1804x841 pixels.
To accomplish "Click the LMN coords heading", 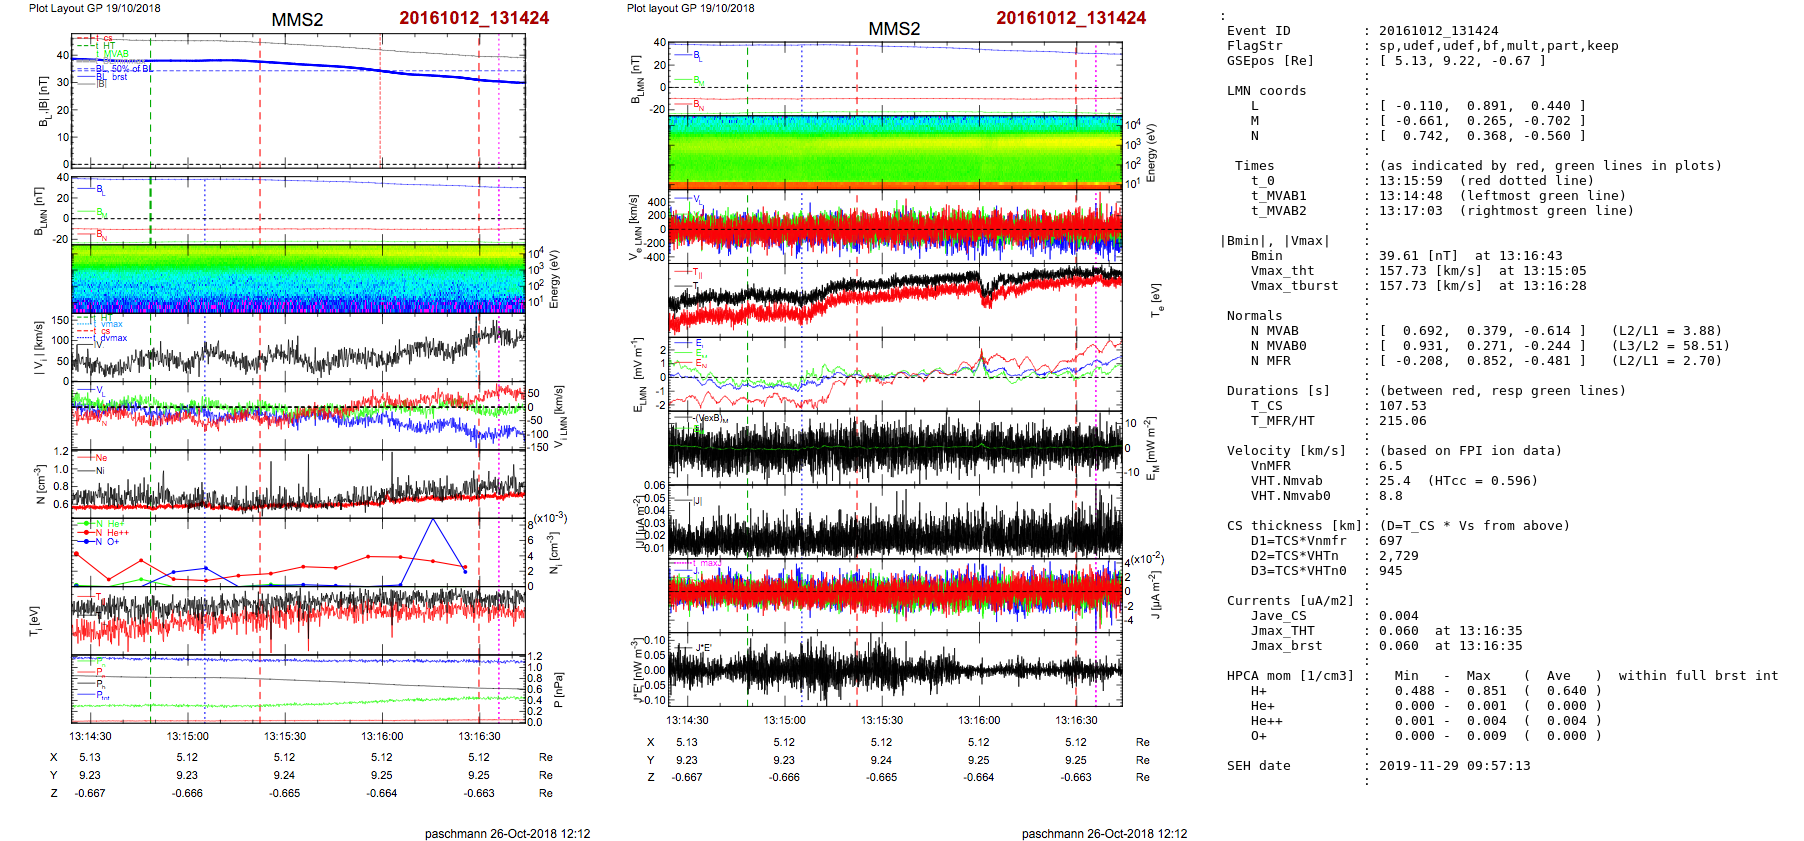I will (1266, 91).
